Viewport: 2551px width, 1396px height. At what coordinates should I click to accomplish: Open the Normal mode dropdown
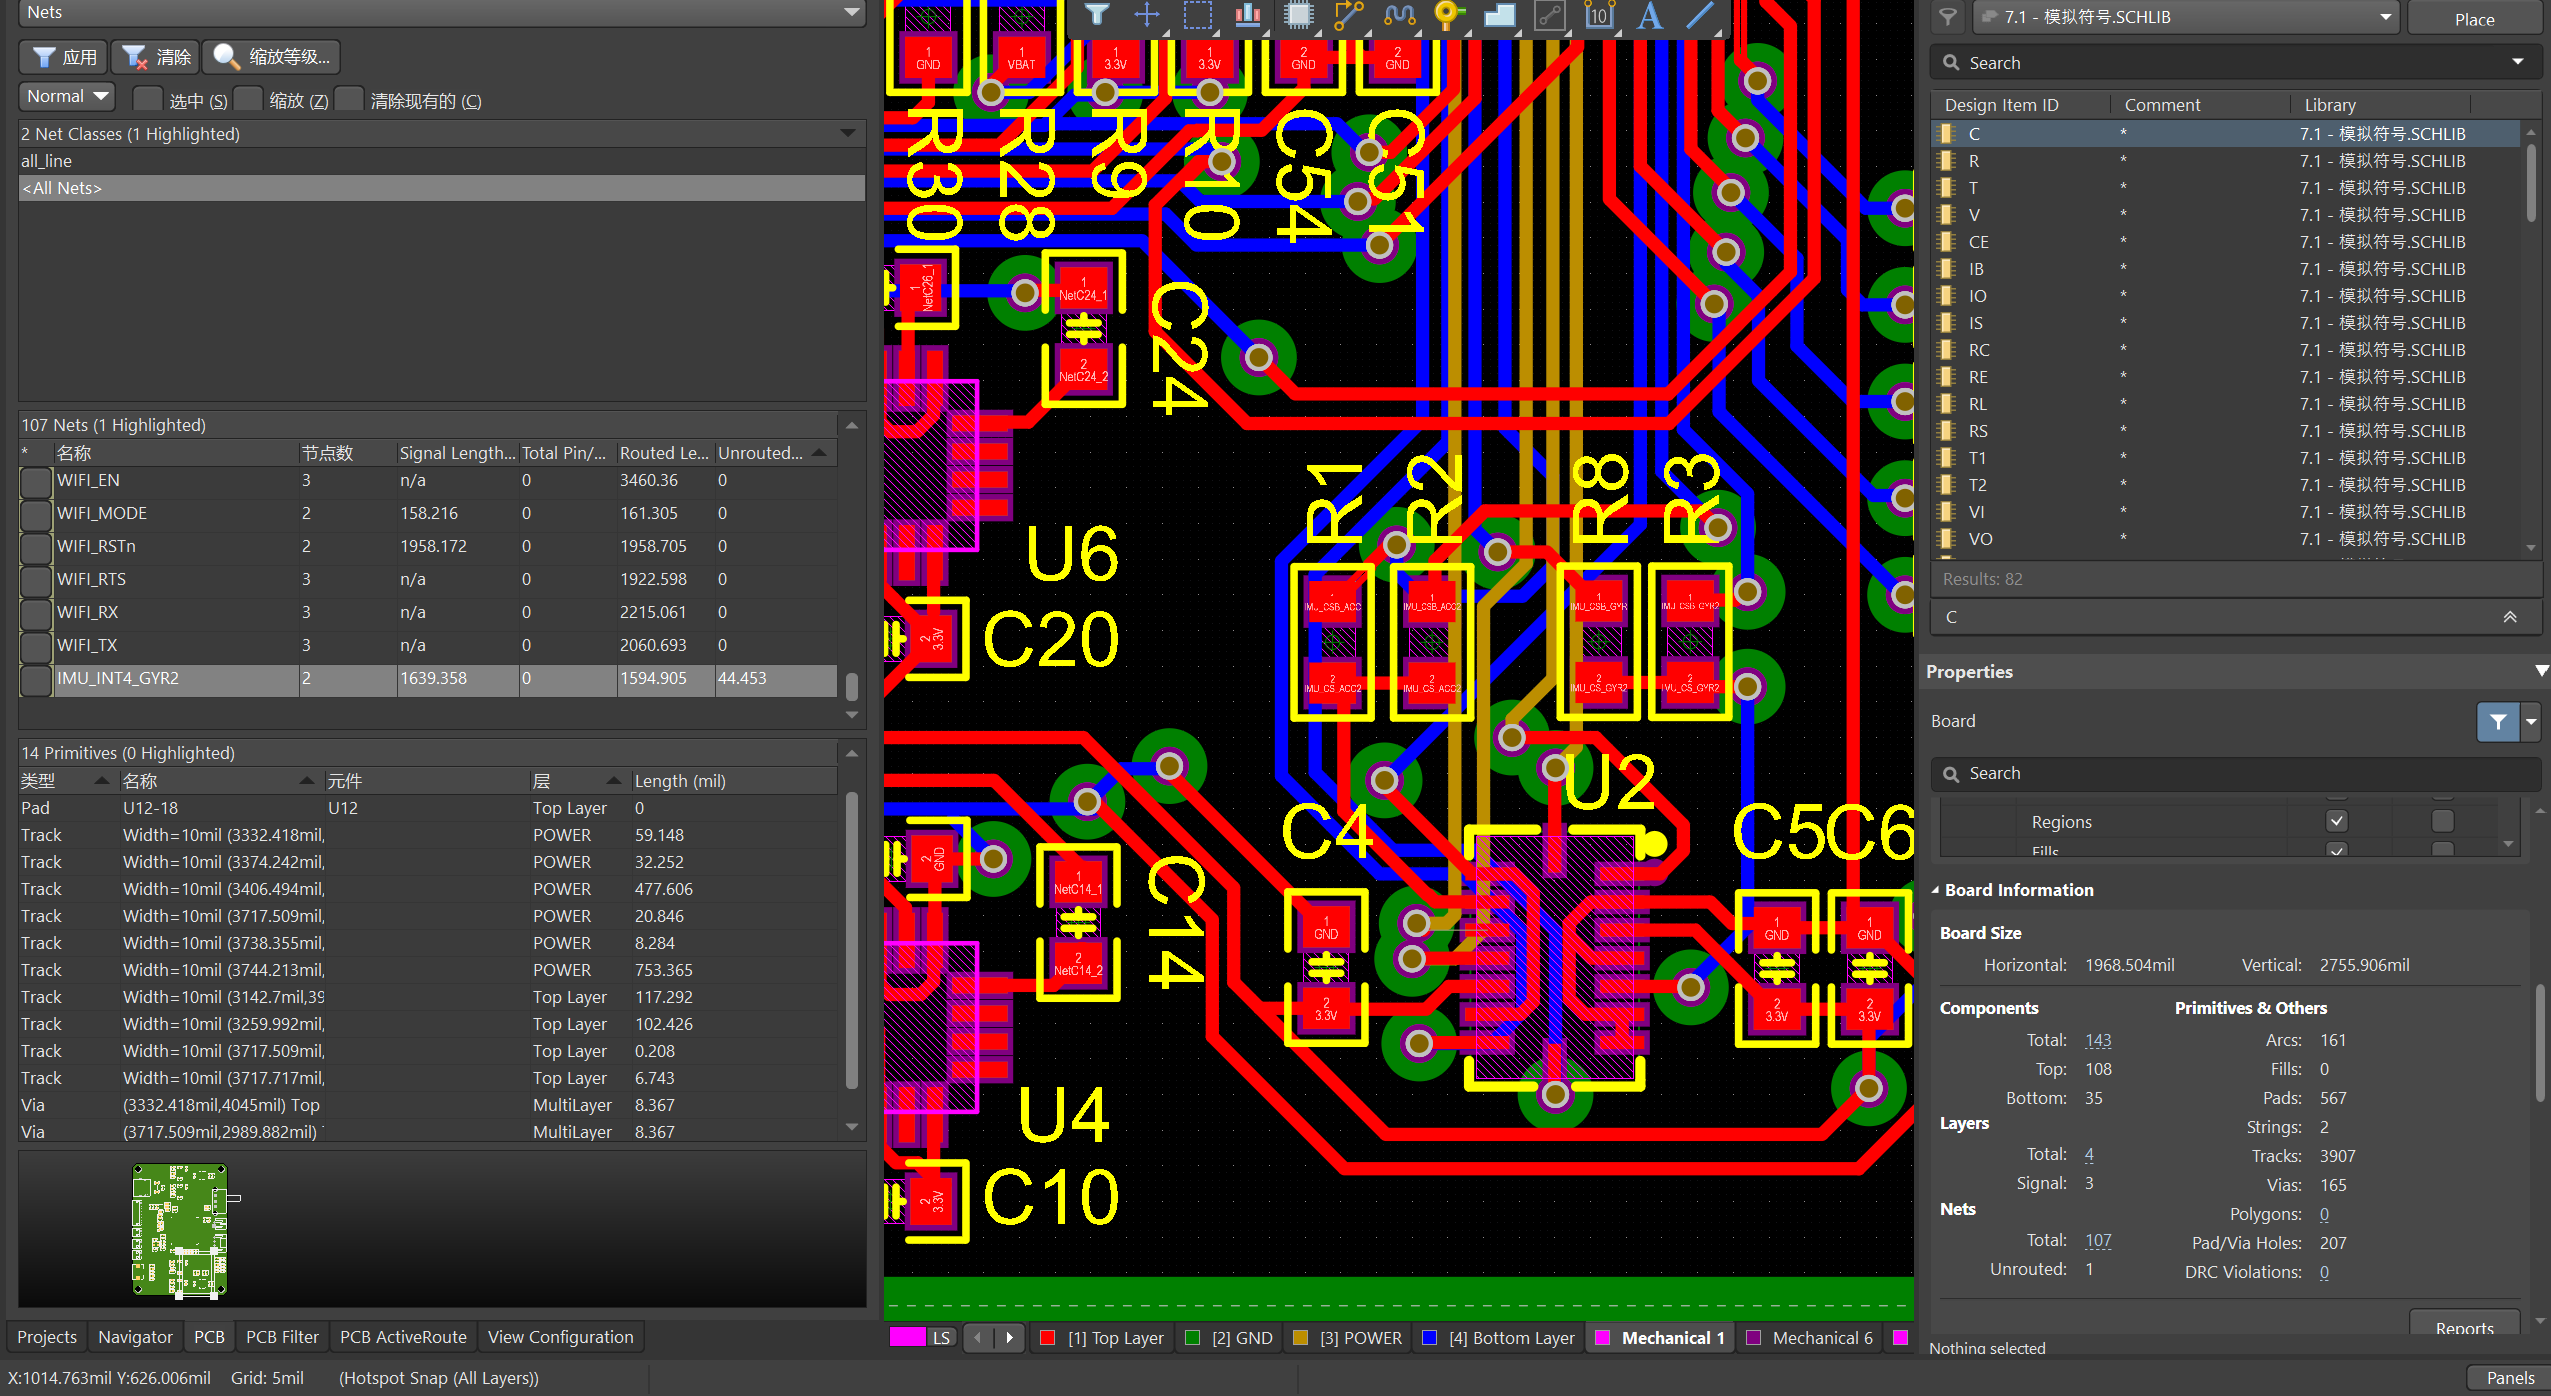(67, 97)
